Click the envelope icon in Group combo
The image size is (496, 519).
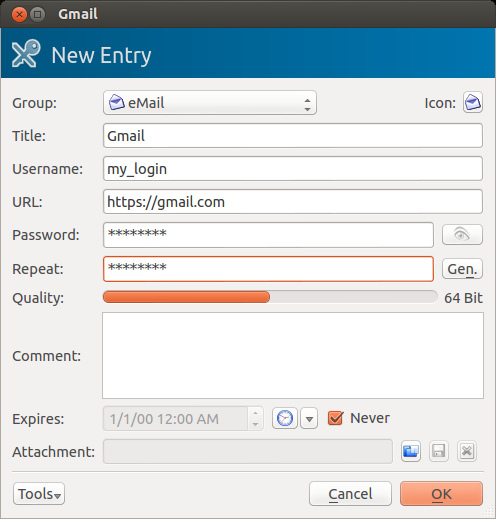point(117,102)
